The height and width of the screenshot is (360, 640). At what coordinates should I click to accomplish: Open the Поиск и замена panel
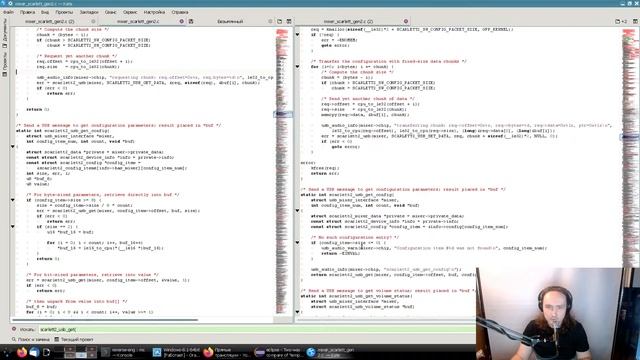tap(31, 340)
